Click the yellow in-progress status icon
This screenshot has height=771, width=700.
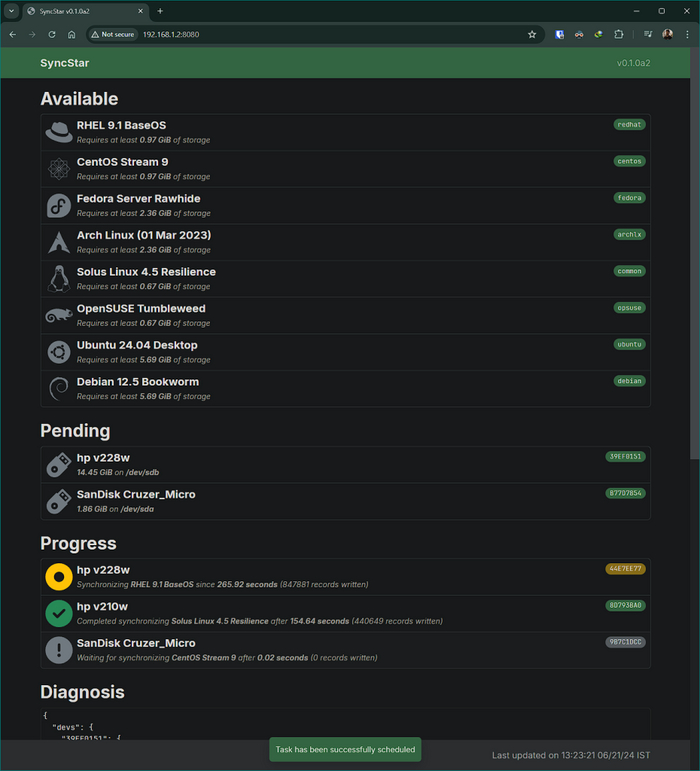[59, 577]
